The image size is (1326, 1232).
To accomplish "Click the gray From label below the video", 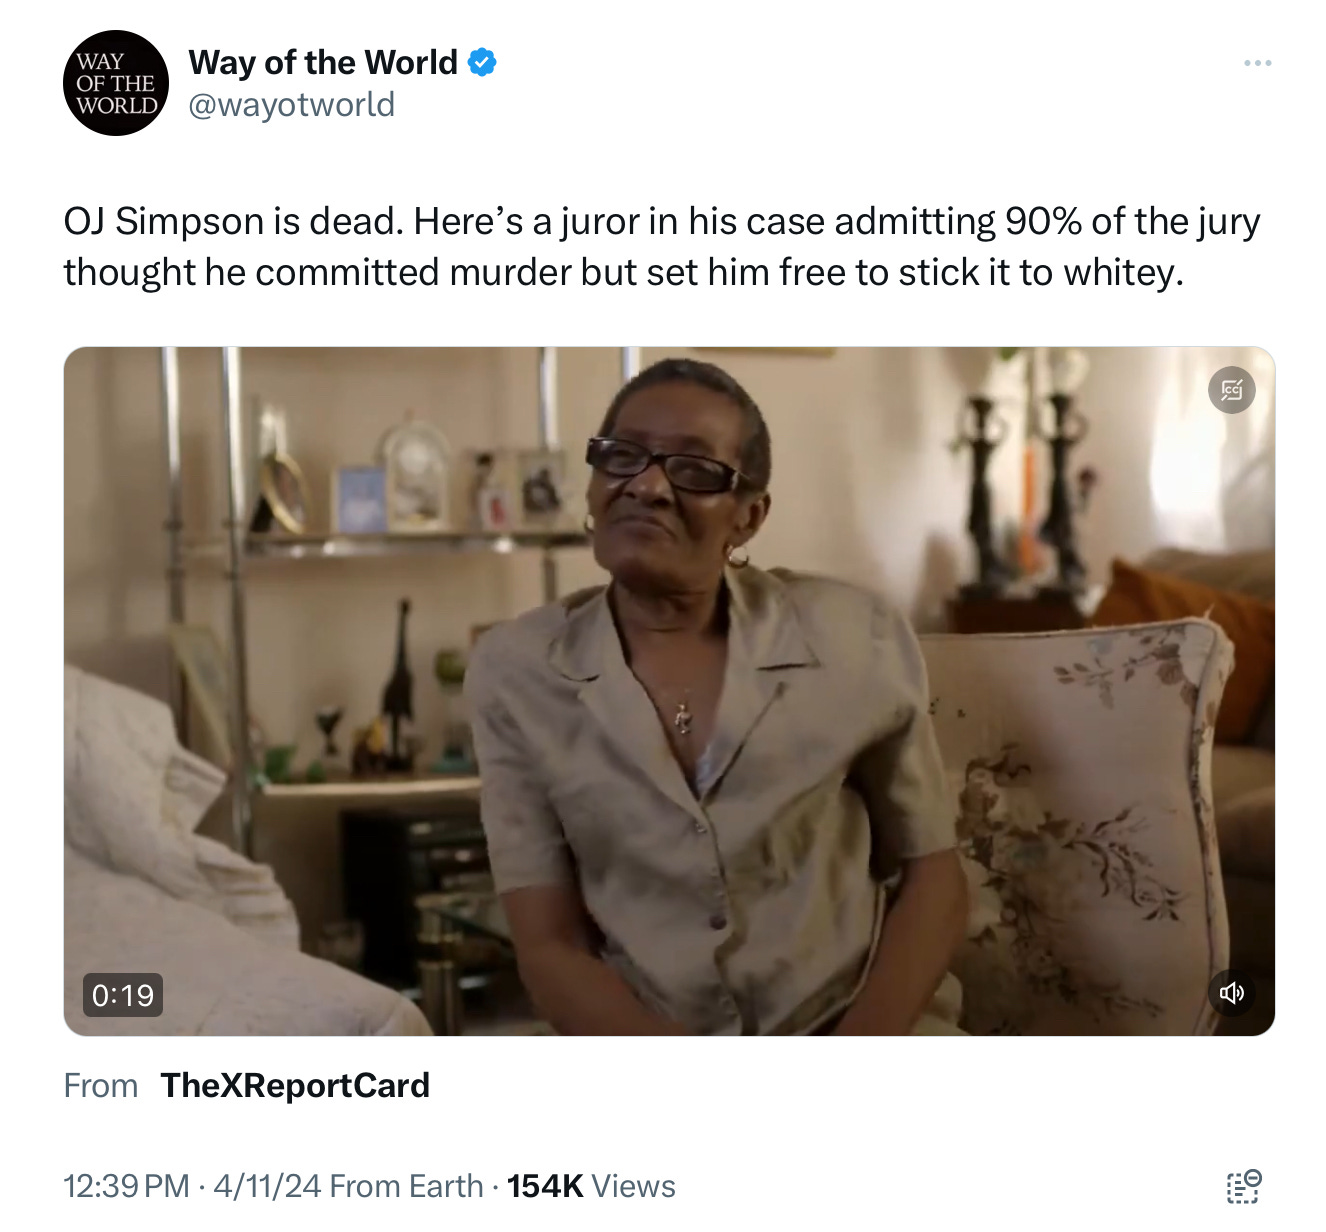I will click(101, 1086).
